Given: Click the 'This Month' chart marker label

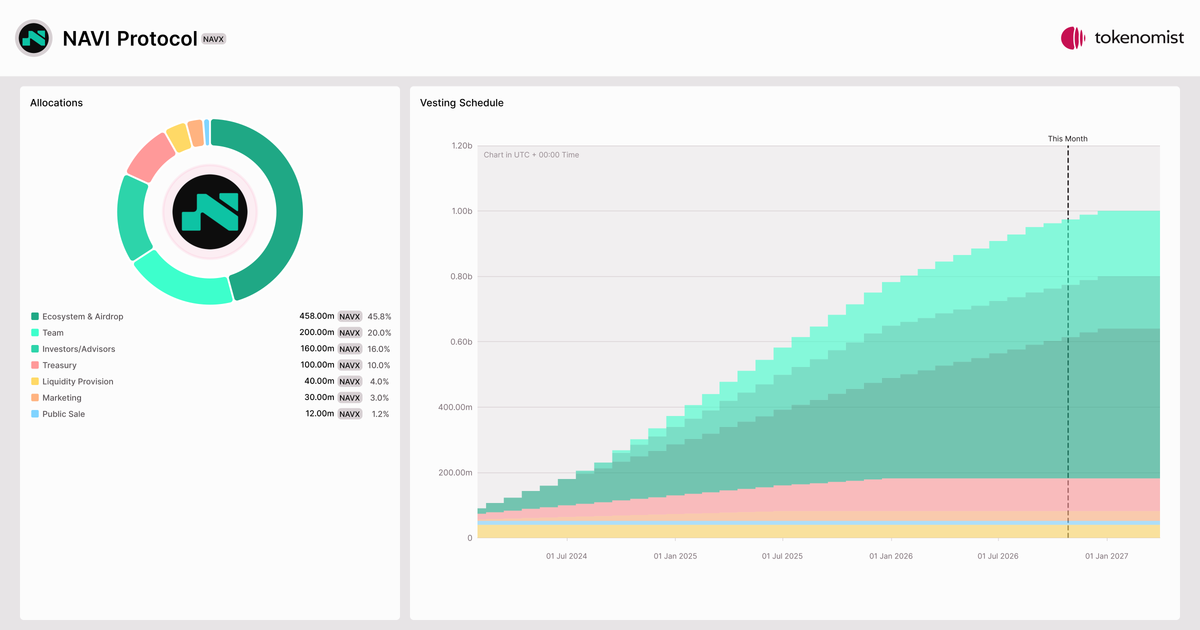Looking at the screenshot, I should 1068,139.
